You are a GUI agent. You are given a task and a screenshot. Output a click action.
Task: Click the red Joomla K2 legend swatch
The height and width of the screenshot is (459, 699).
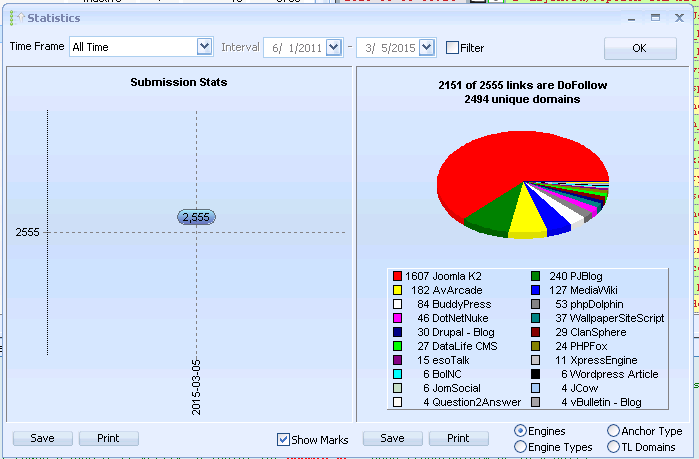click(397, 276)
